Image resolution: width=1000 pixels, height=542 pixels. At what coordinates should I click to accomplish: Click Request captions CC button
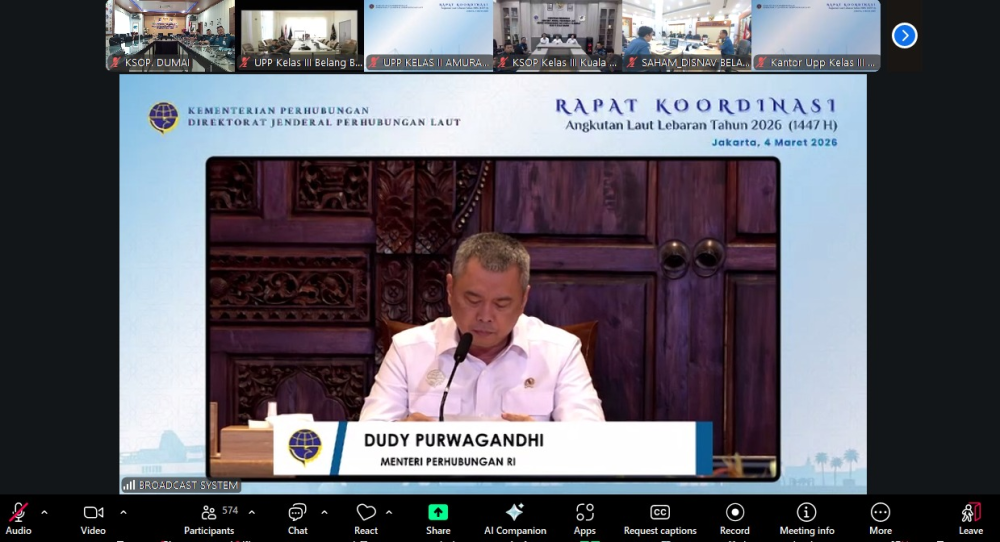660,519
